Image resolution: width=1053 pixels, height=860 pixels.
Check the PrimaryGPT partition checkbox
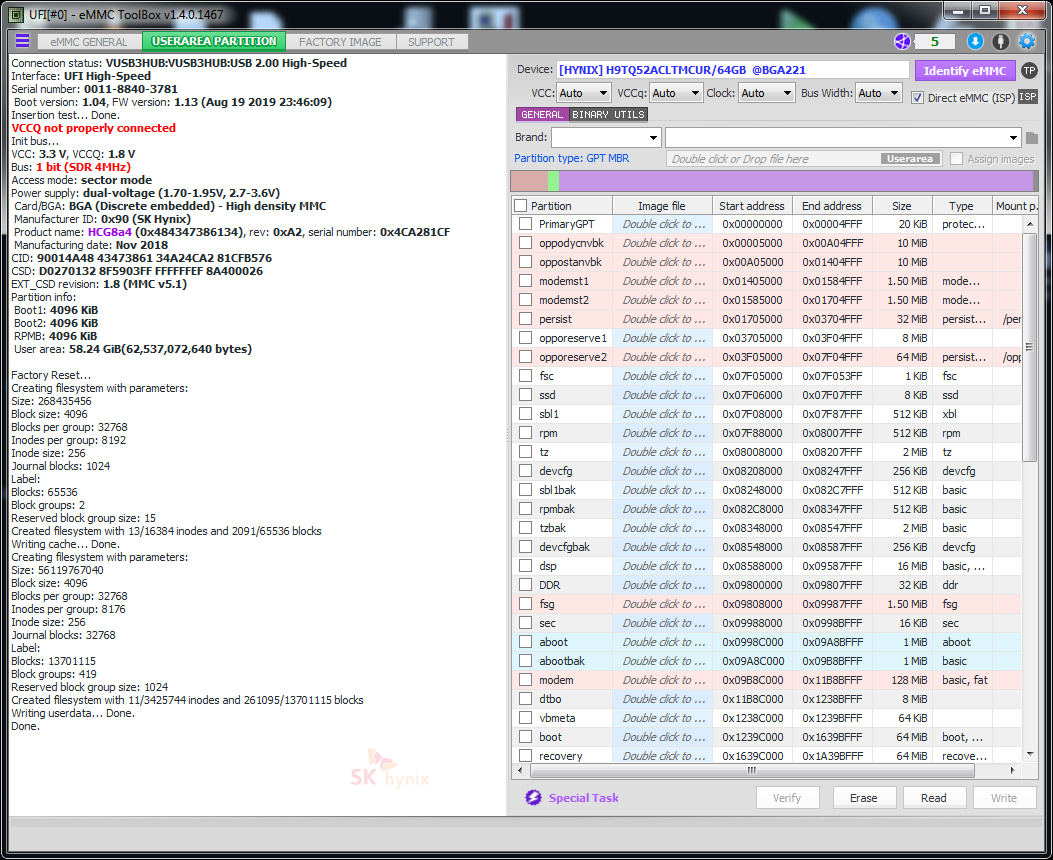[526, 224]
